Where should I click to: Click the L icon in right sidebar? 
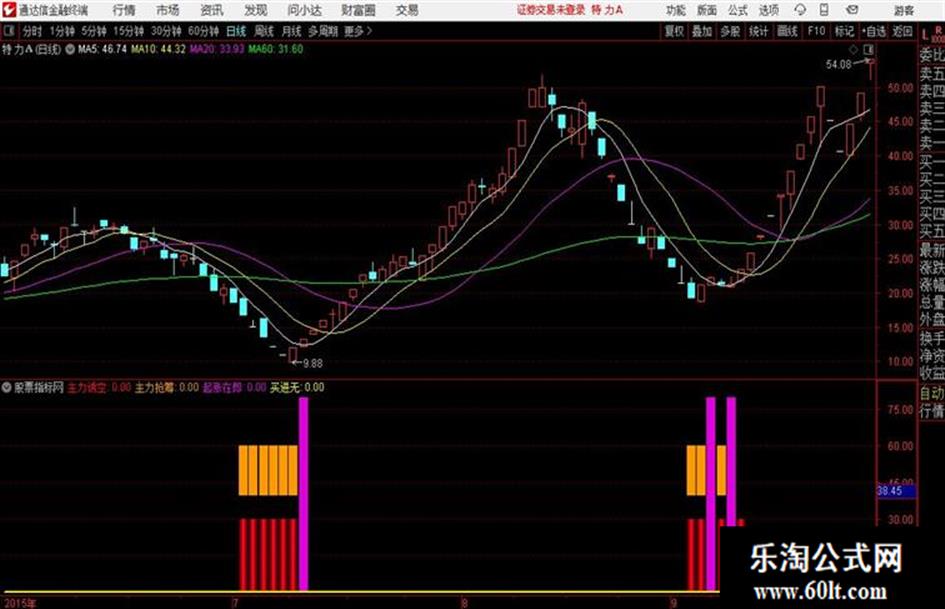(x=925, y=35)
